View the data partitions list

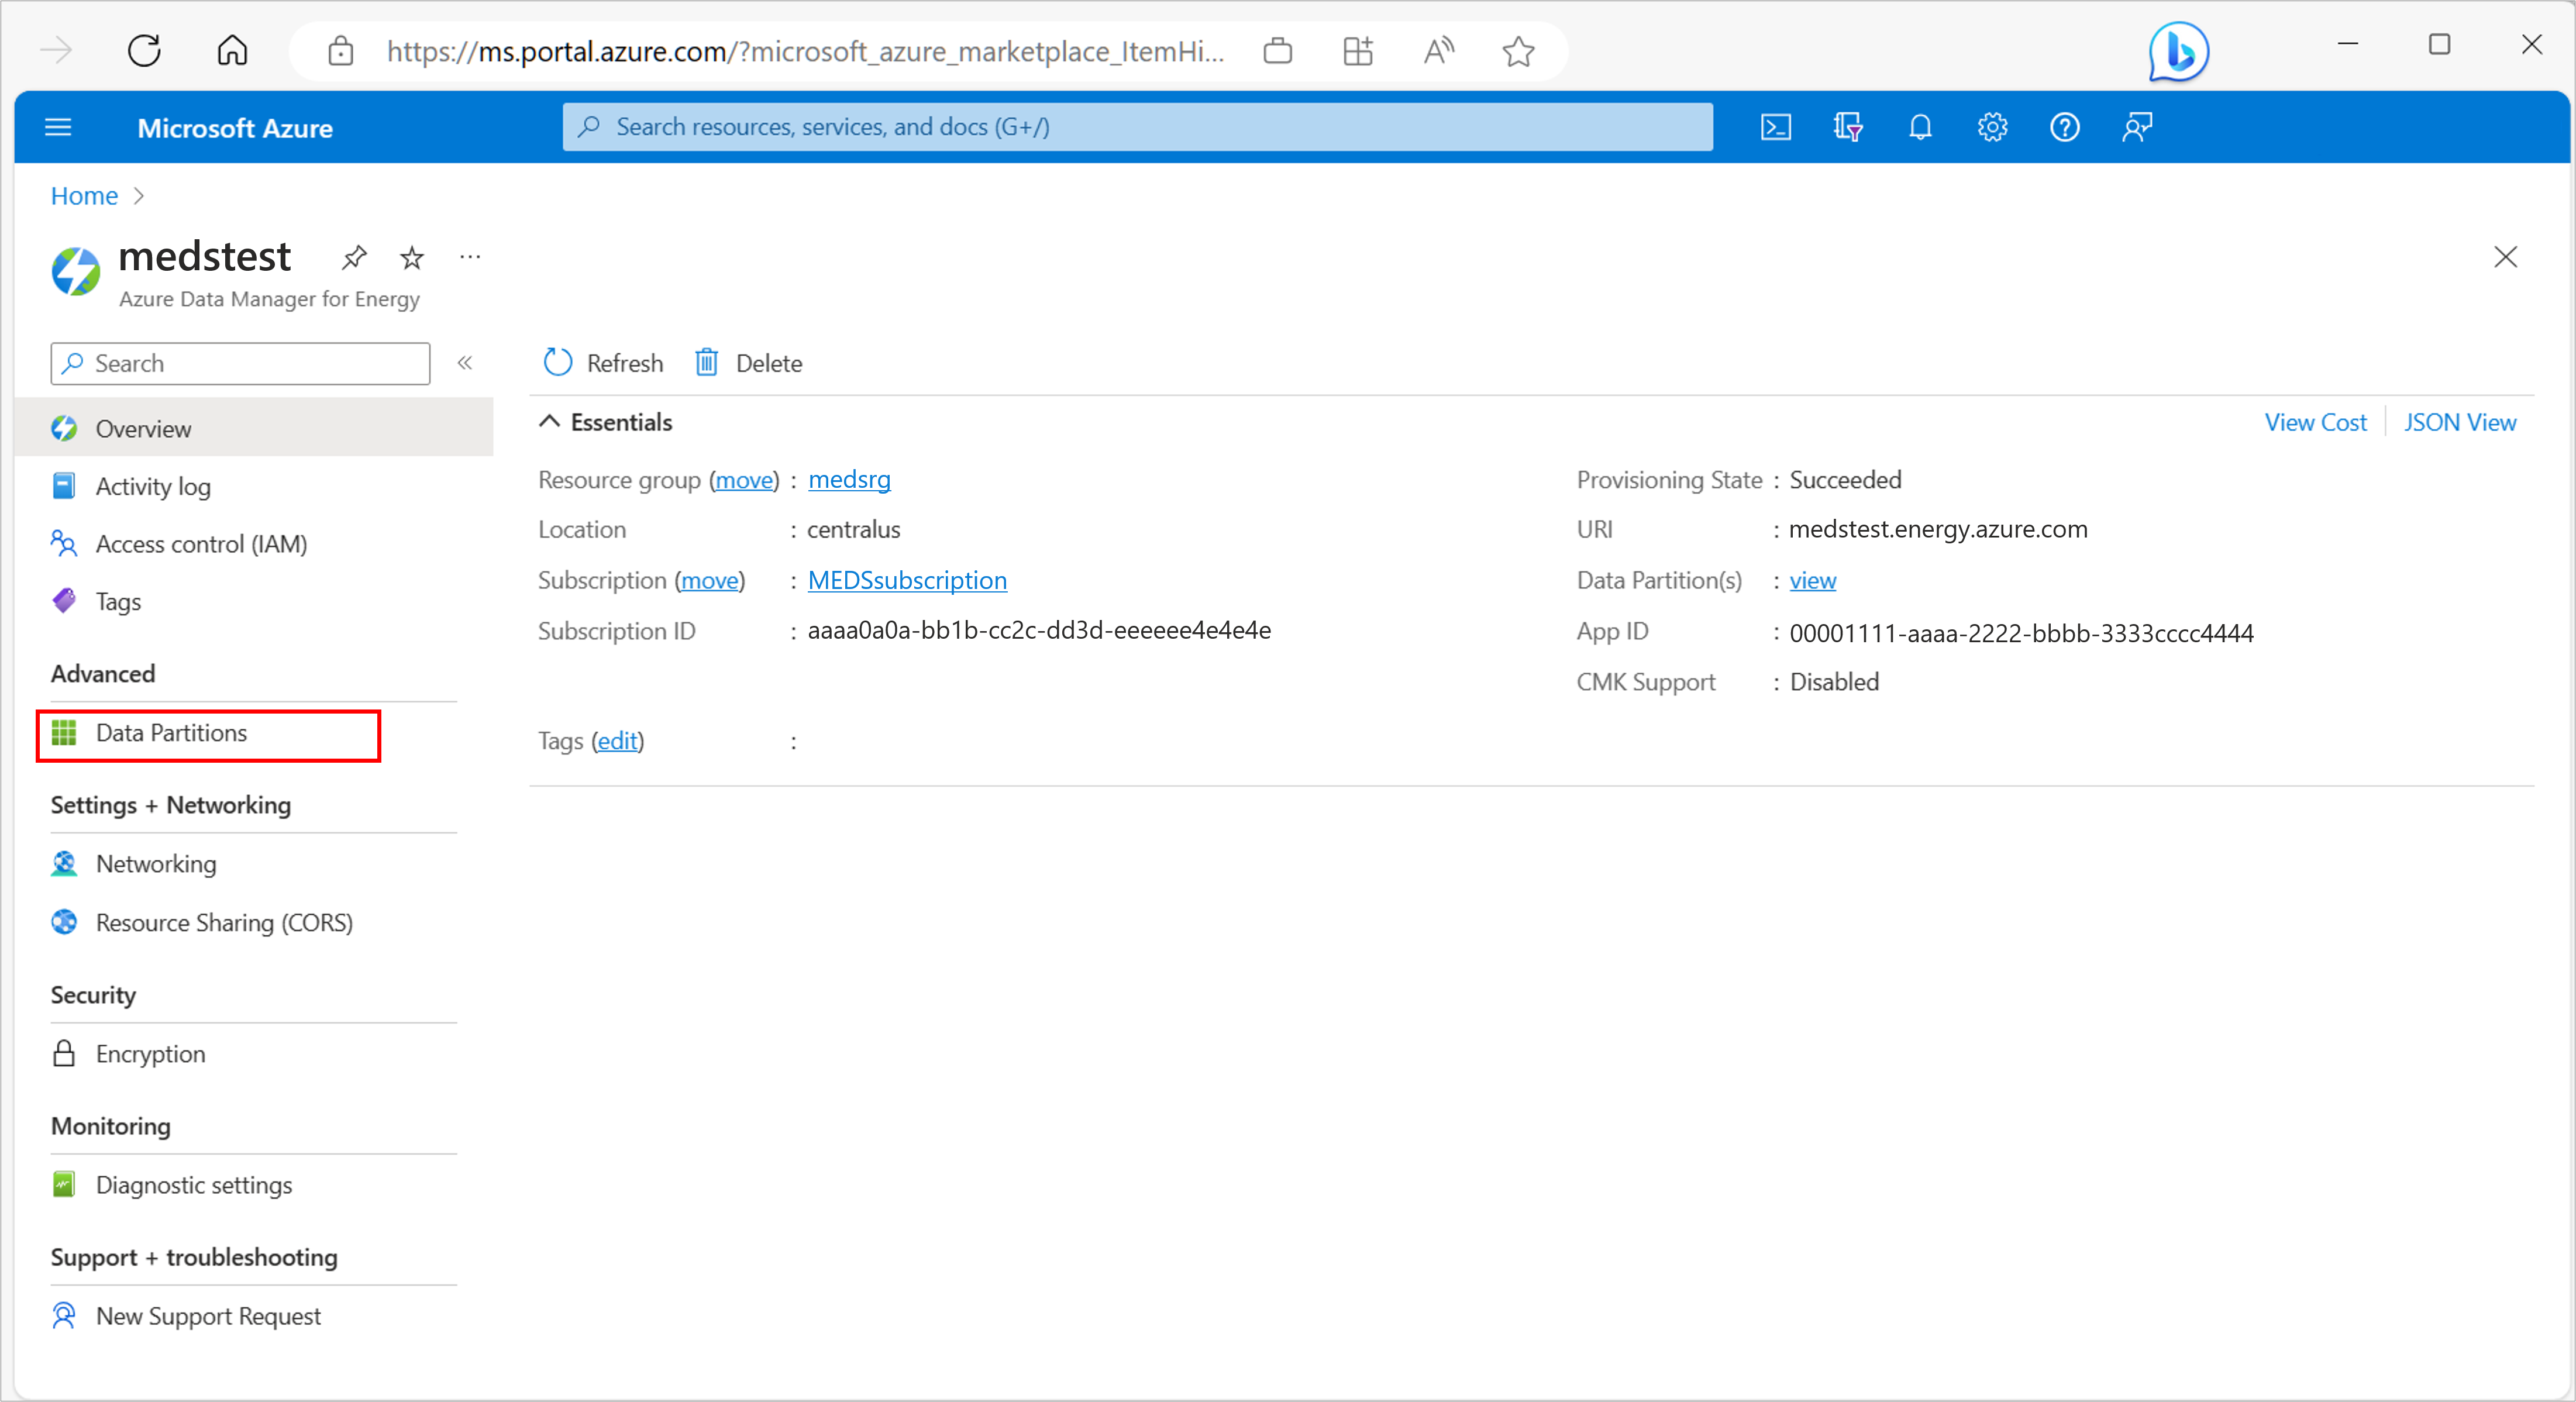tap(1813, 580)
